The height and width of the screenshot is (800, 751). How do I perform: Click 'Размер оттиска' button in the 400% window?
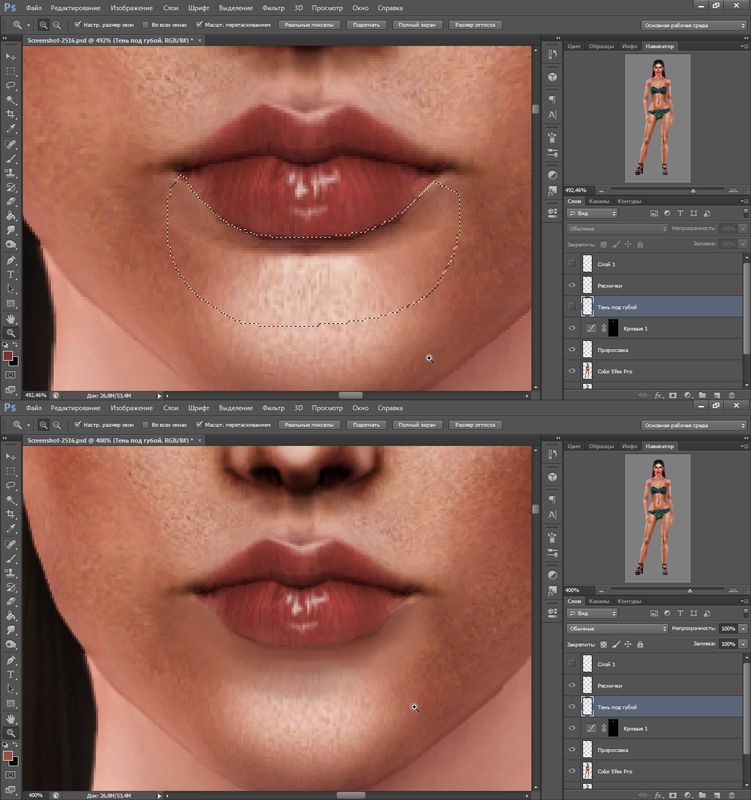click(x=475, y=424)
